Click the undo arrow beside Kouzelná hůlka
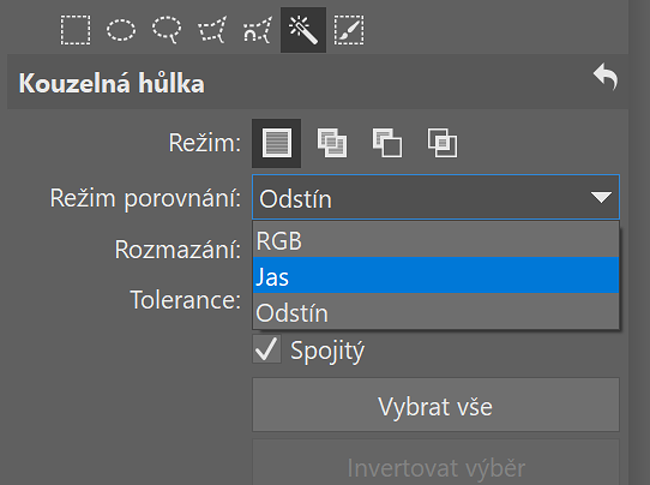The width and height of the screenshot is (650, 485). (606, 77)
